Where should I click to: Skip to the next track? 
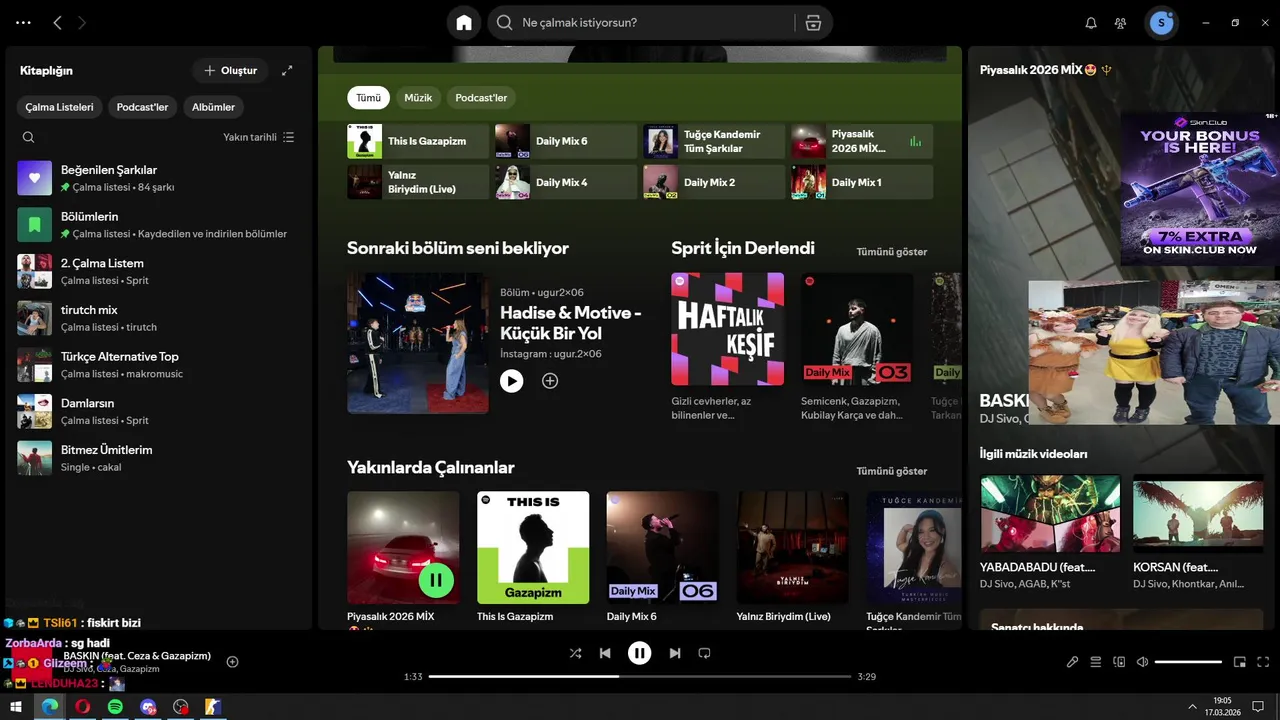pos(675,653)
